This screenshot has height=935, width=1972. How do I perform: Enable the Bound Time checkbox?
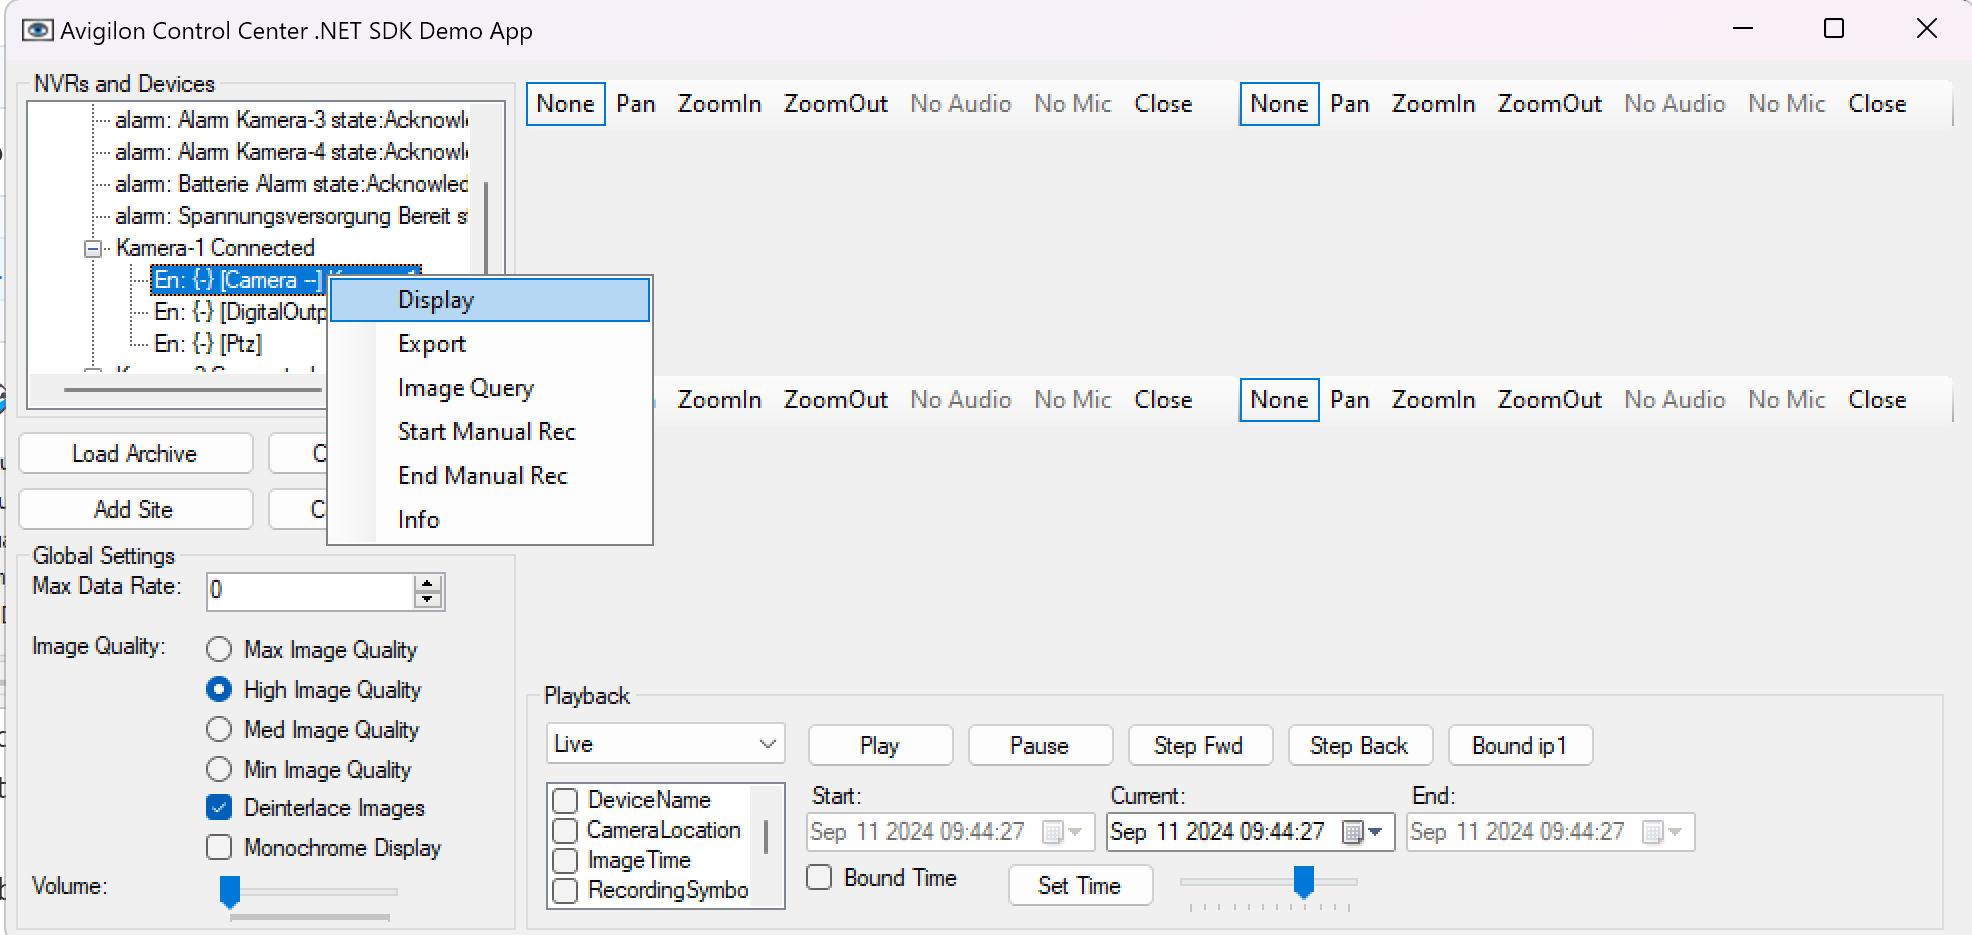(819, 877)
